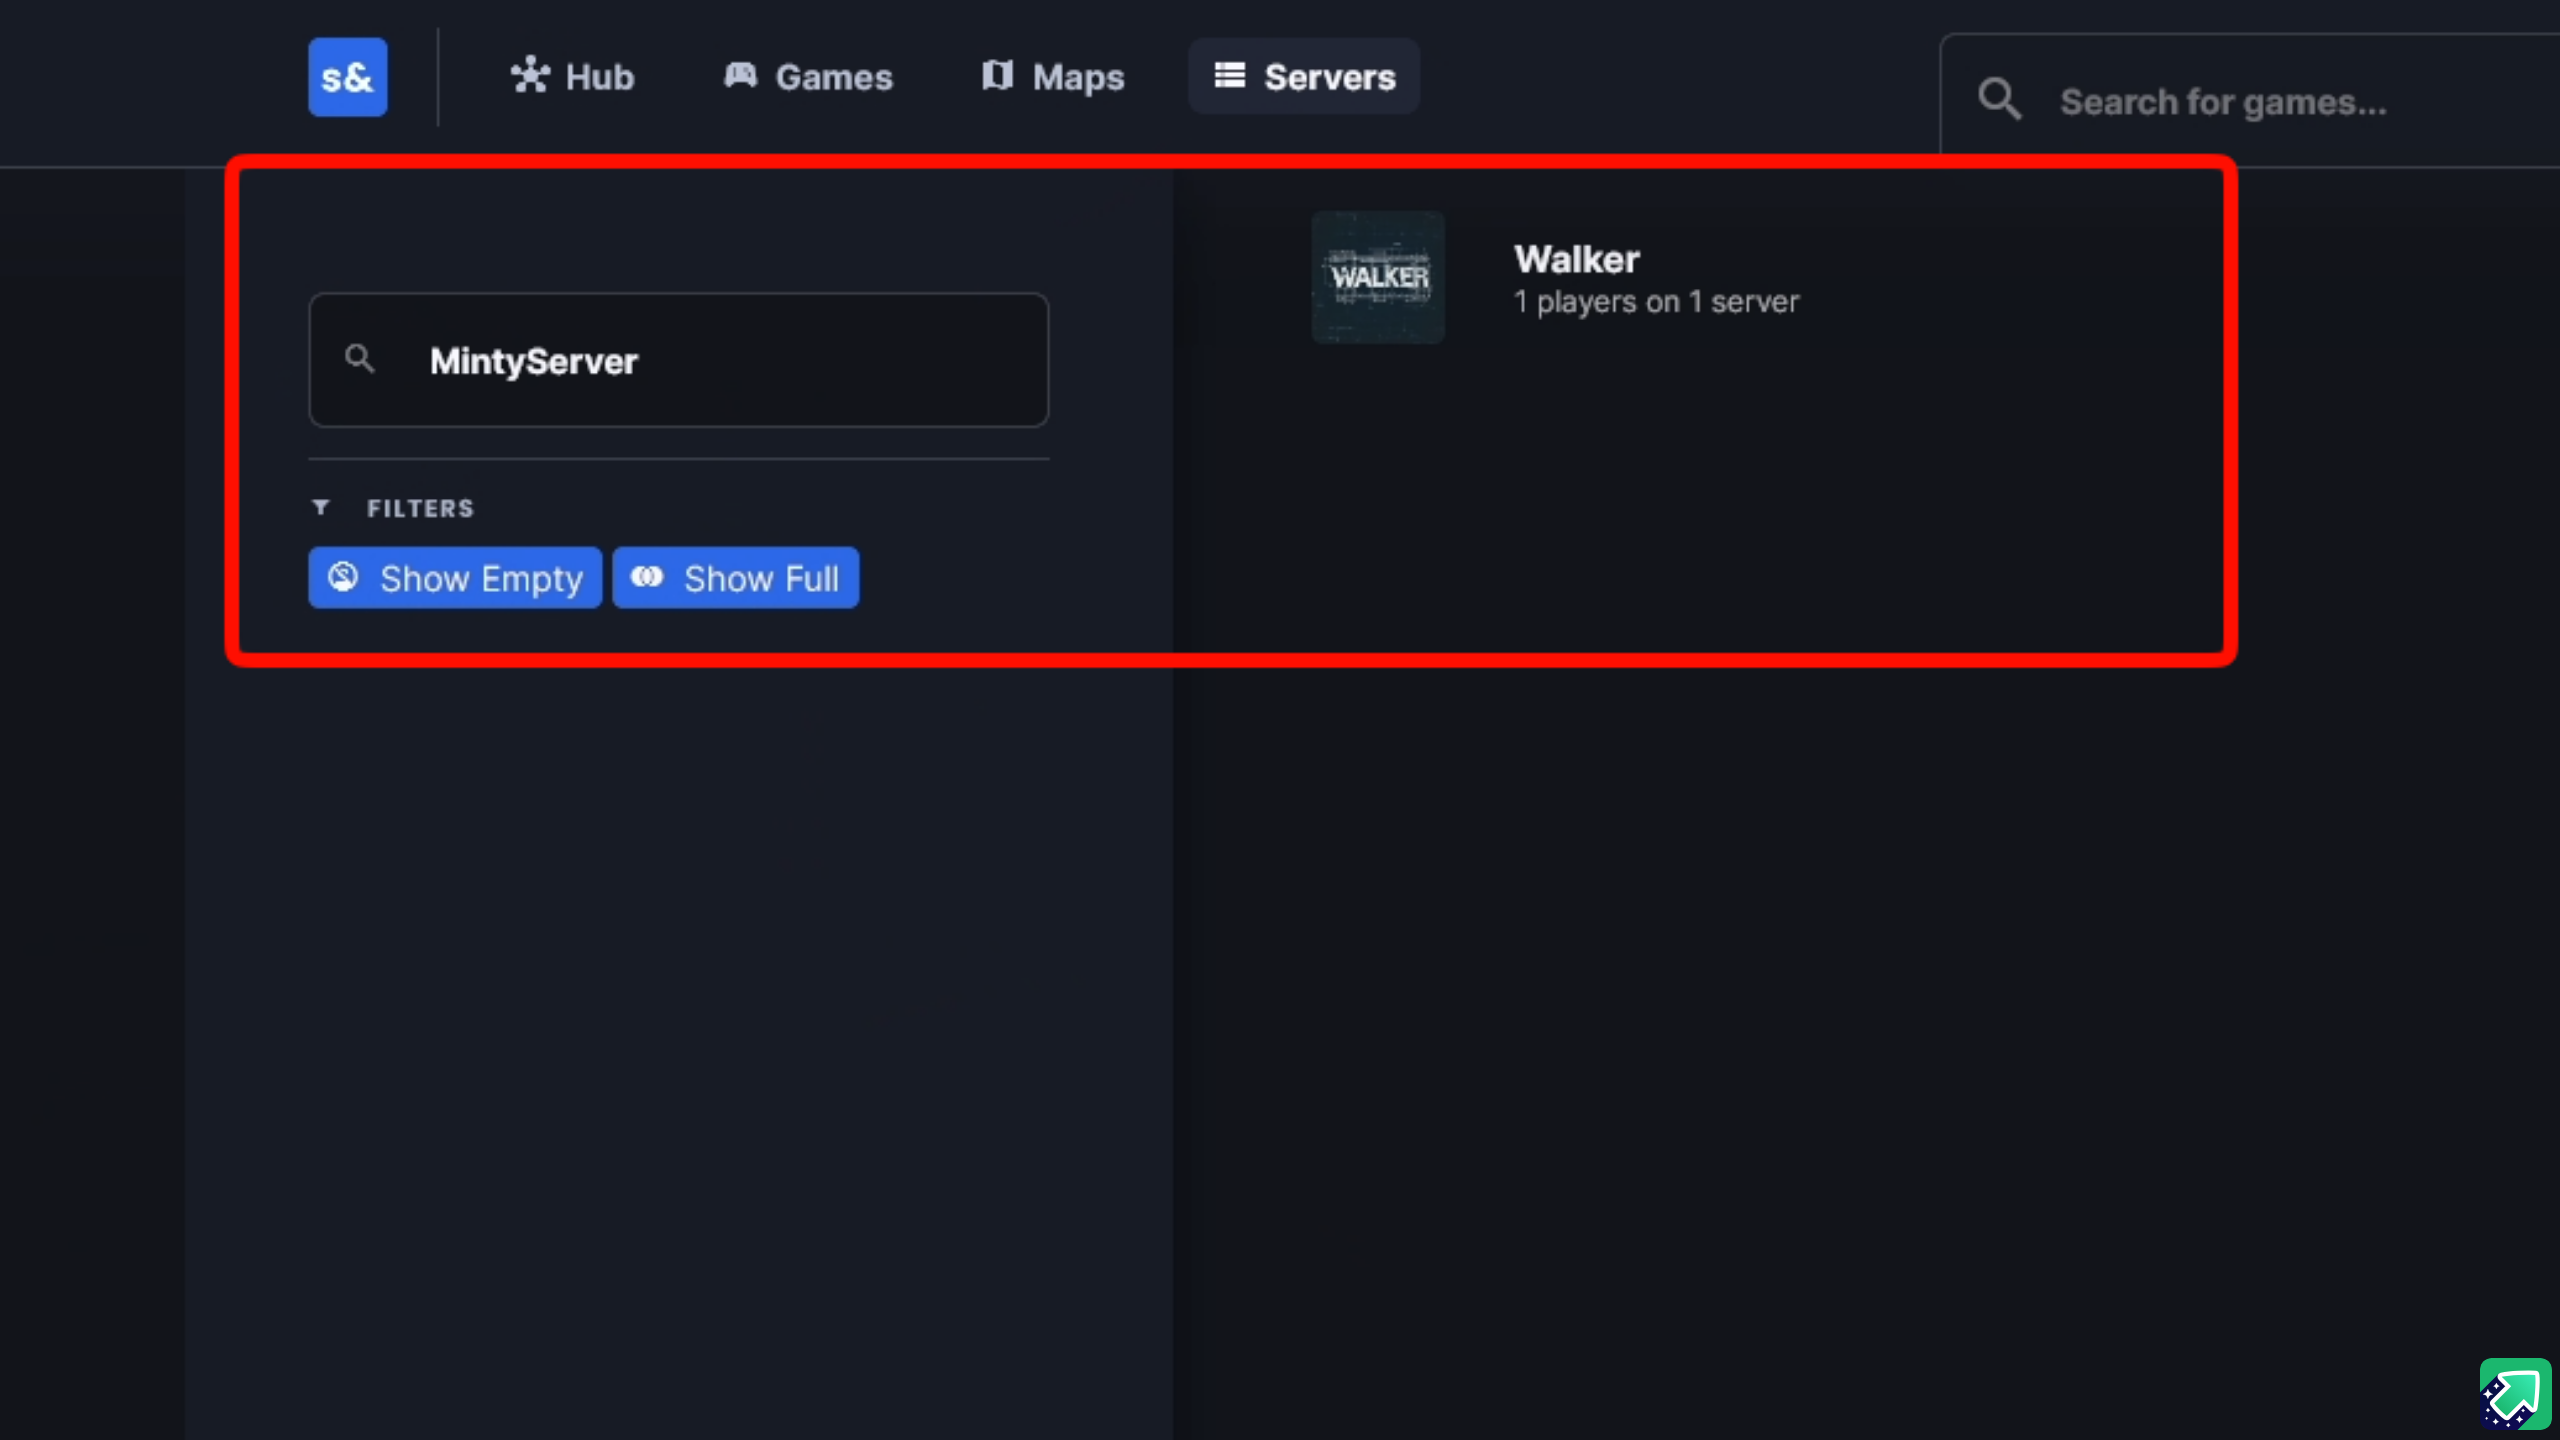This screenshot has width=2560, height=1440.
Task: Click the Hub network icon
Action: click(530, 76)
